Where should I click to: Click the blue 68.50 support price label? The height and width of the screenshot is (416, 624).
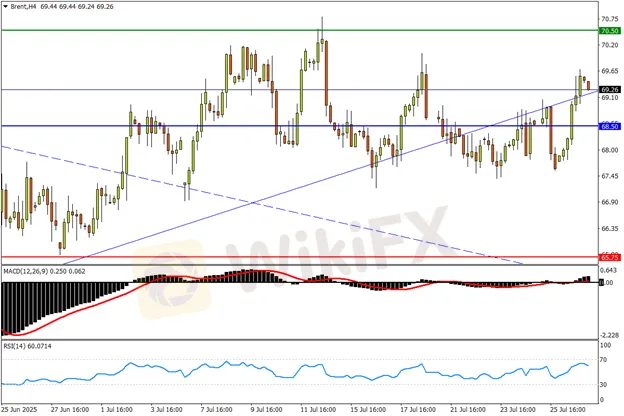pyautogui.click(x=610, y=126)
